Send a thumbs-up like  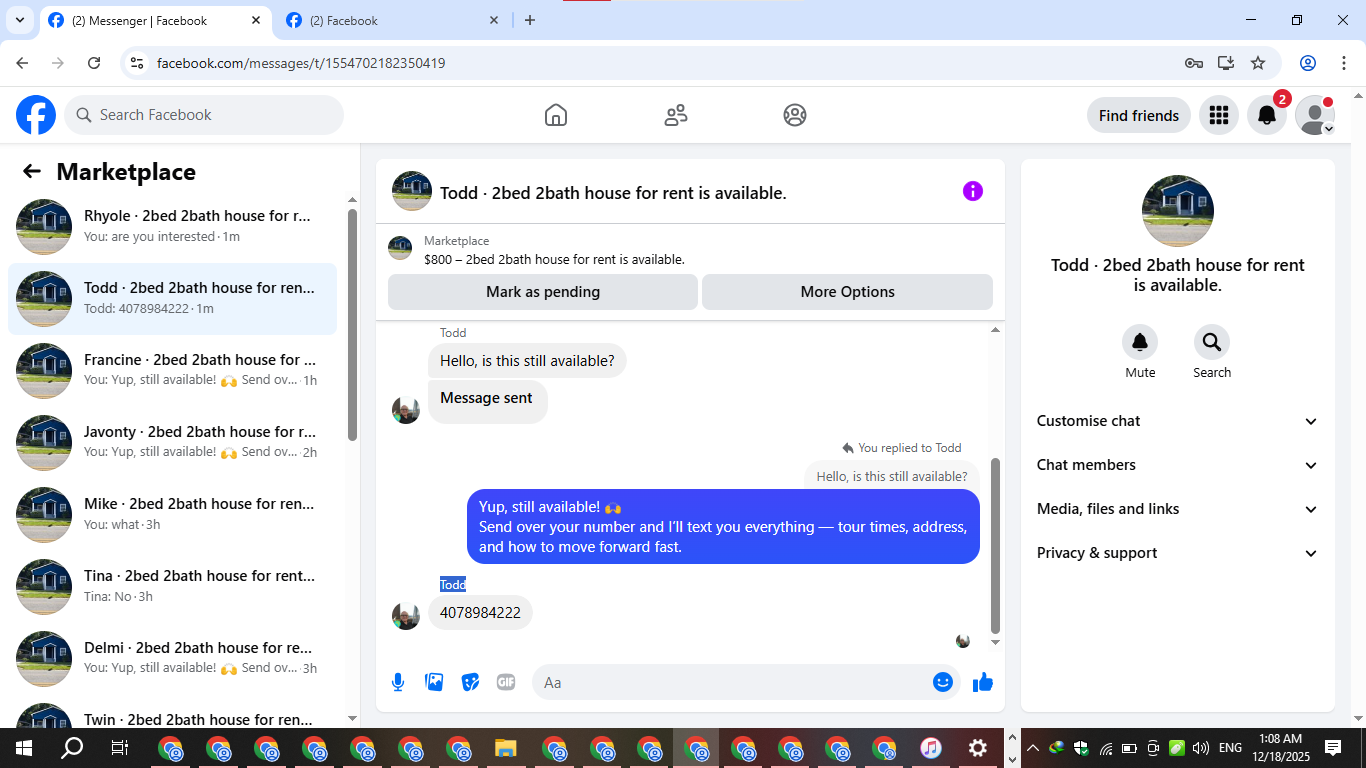pos(983,682)
